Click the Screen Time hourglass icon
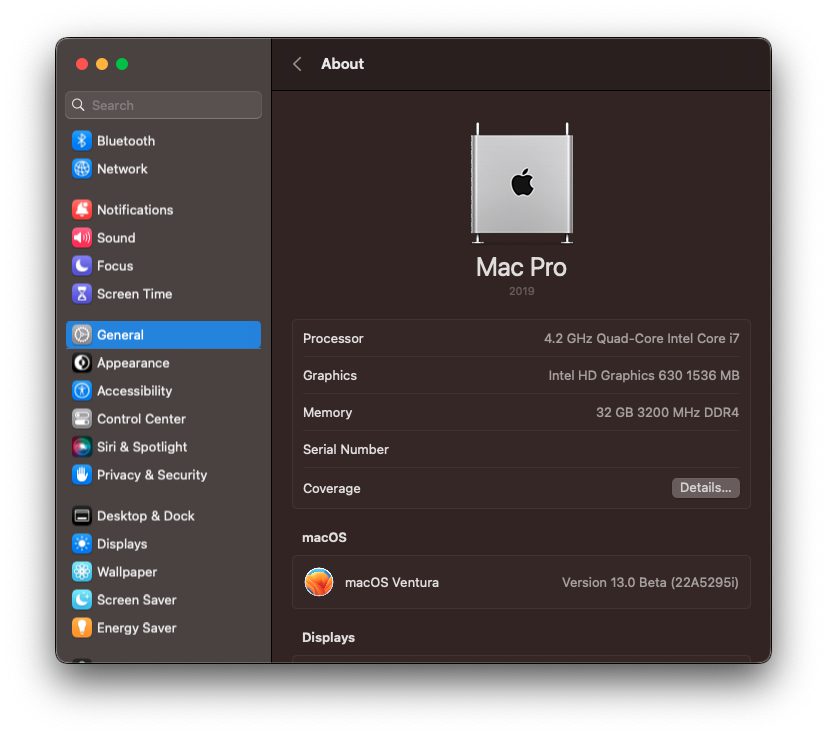This screenshot has height=737, width=827. pos(82,294)
